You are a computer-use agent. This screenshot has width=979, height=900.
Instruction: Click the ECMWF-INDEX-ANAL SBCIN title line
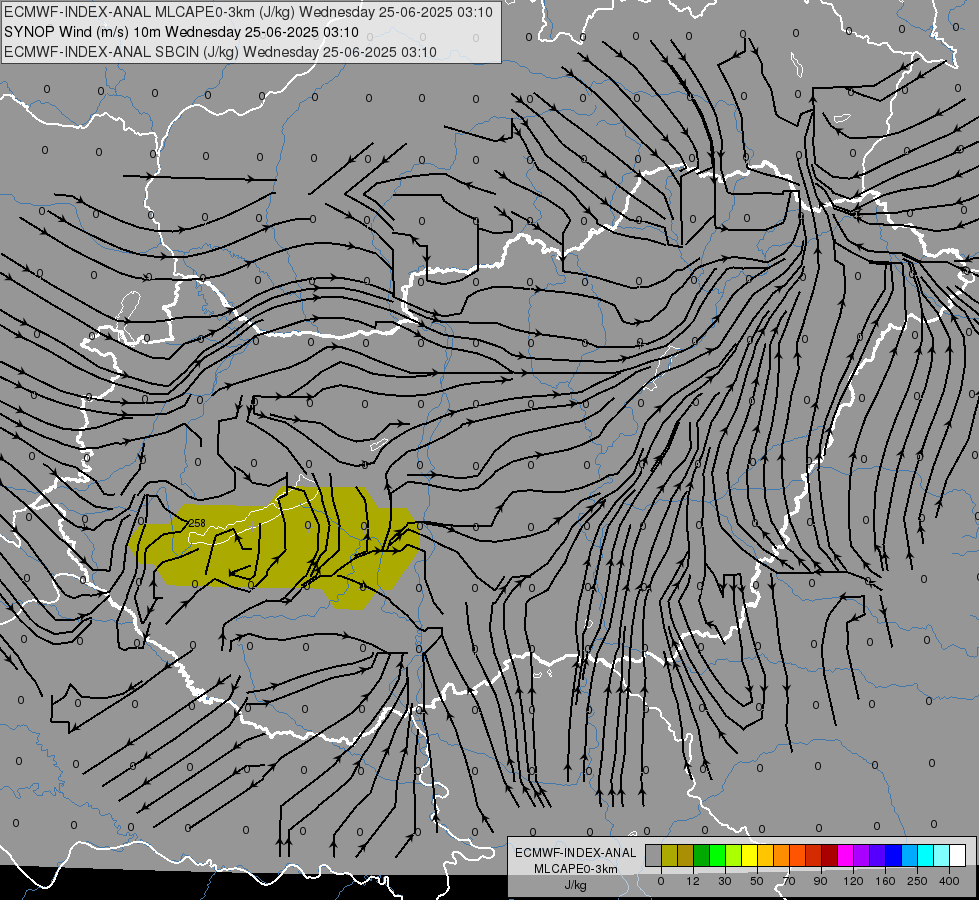(x=220, y=52)
